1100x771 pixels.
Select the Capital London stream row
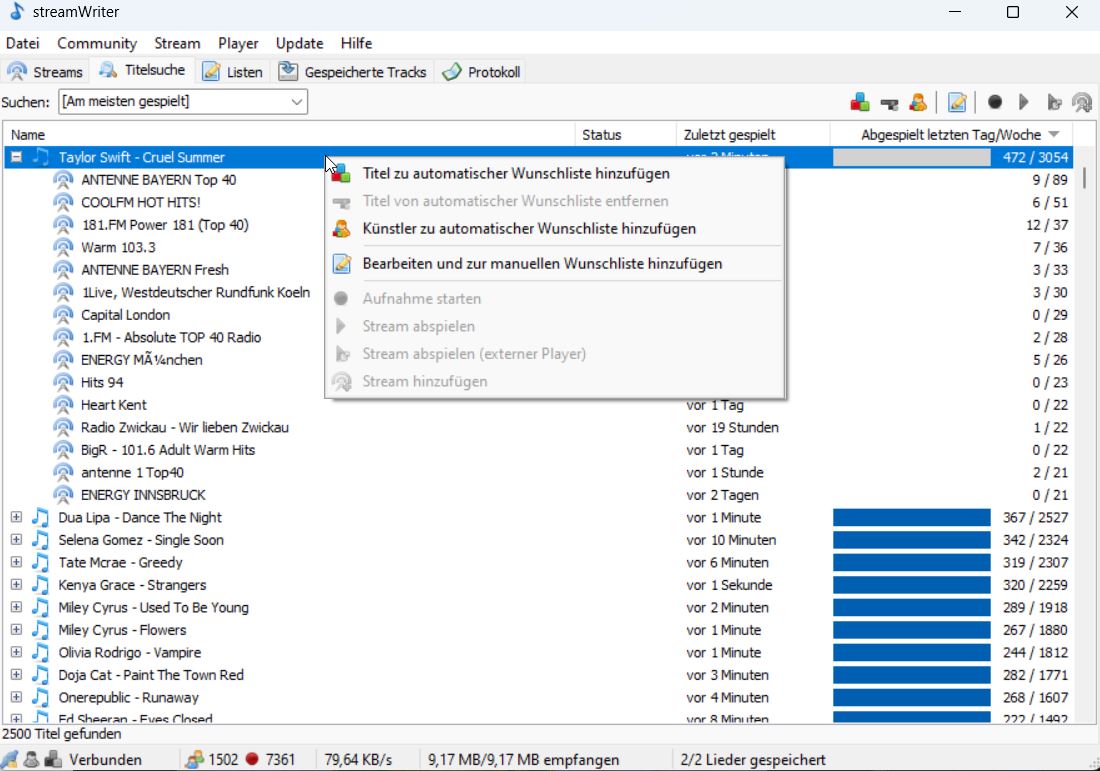(125, 315)
